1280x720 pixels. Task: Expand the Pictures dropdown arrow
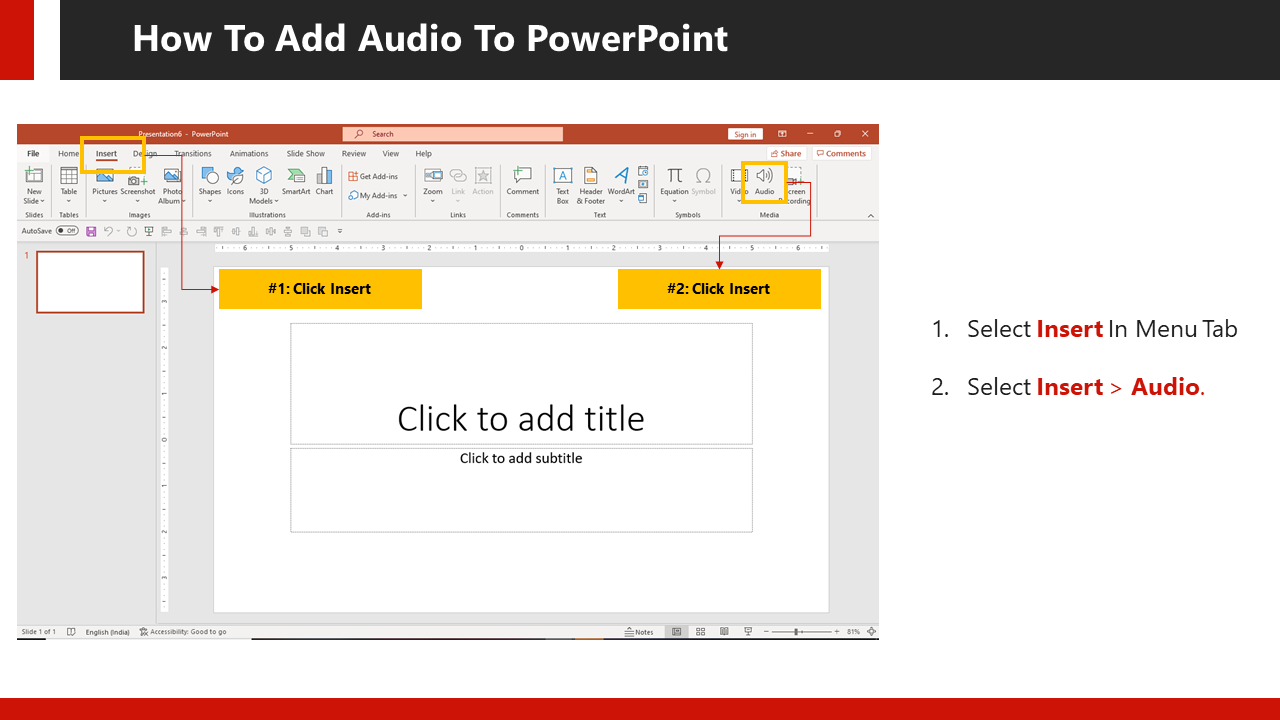coord(104,201)
